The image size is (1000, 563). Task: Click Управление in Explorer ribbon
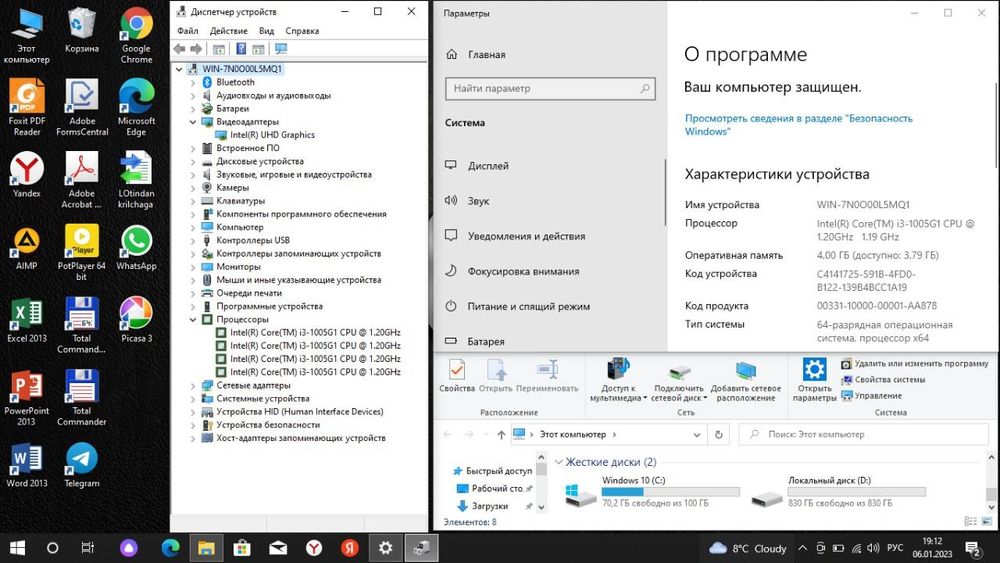point(871,395)
